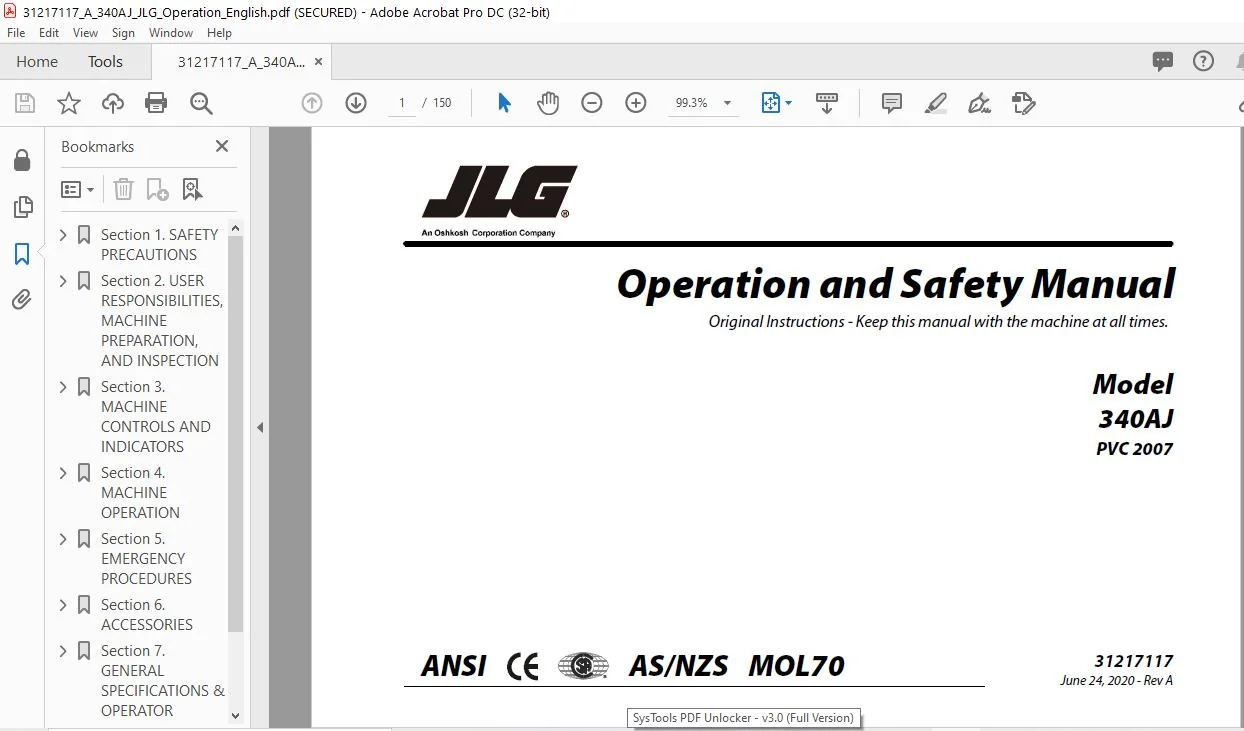
Task: Switch to the Tools tab
Action: 105,61
